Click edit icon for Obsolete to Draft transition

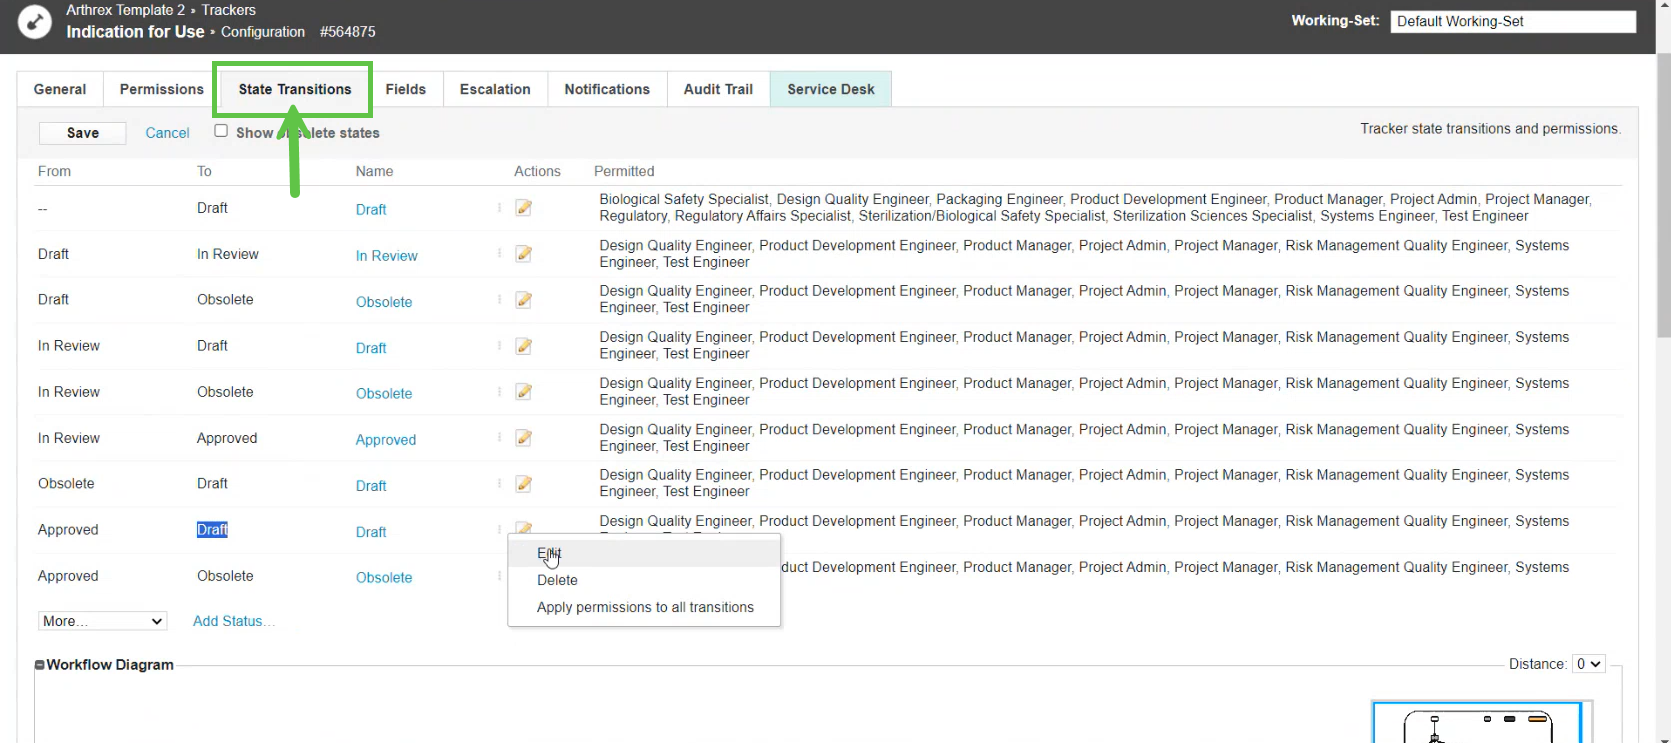523,484
